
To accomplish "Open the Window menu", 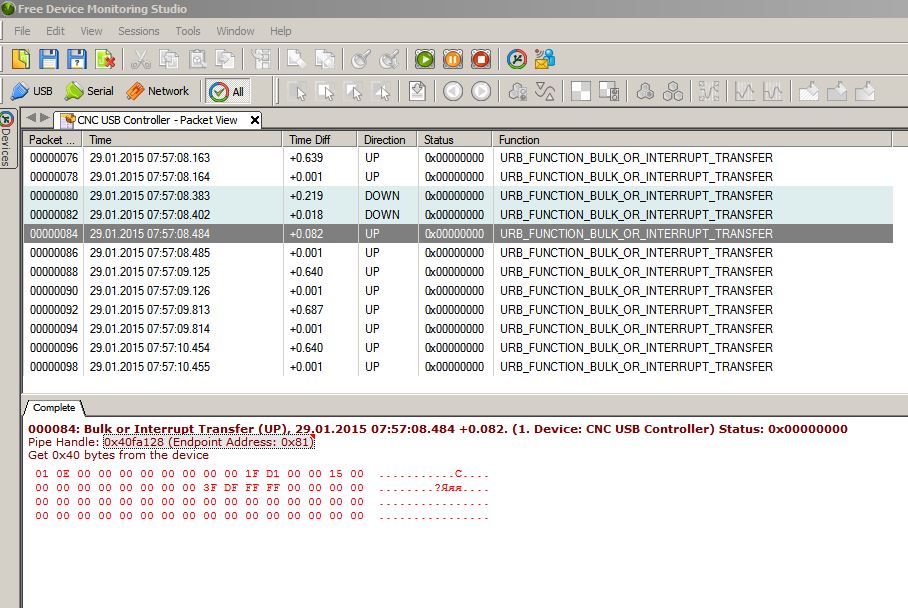I will tap(235, 31).
